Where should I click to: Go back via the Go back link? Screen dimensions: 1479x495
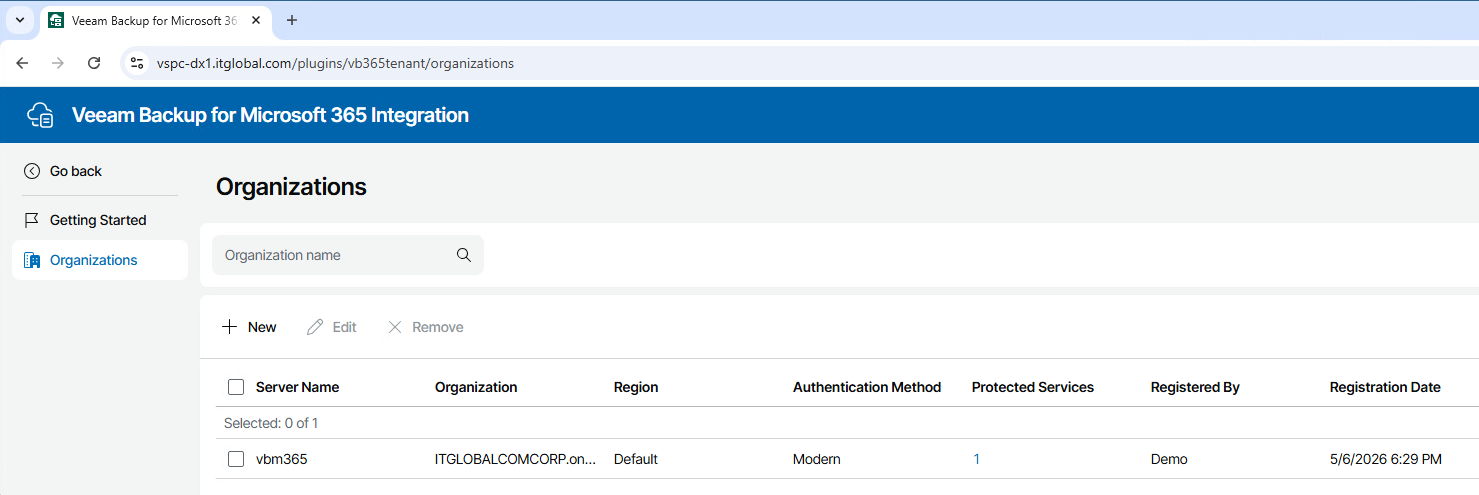tap(64, 171)
